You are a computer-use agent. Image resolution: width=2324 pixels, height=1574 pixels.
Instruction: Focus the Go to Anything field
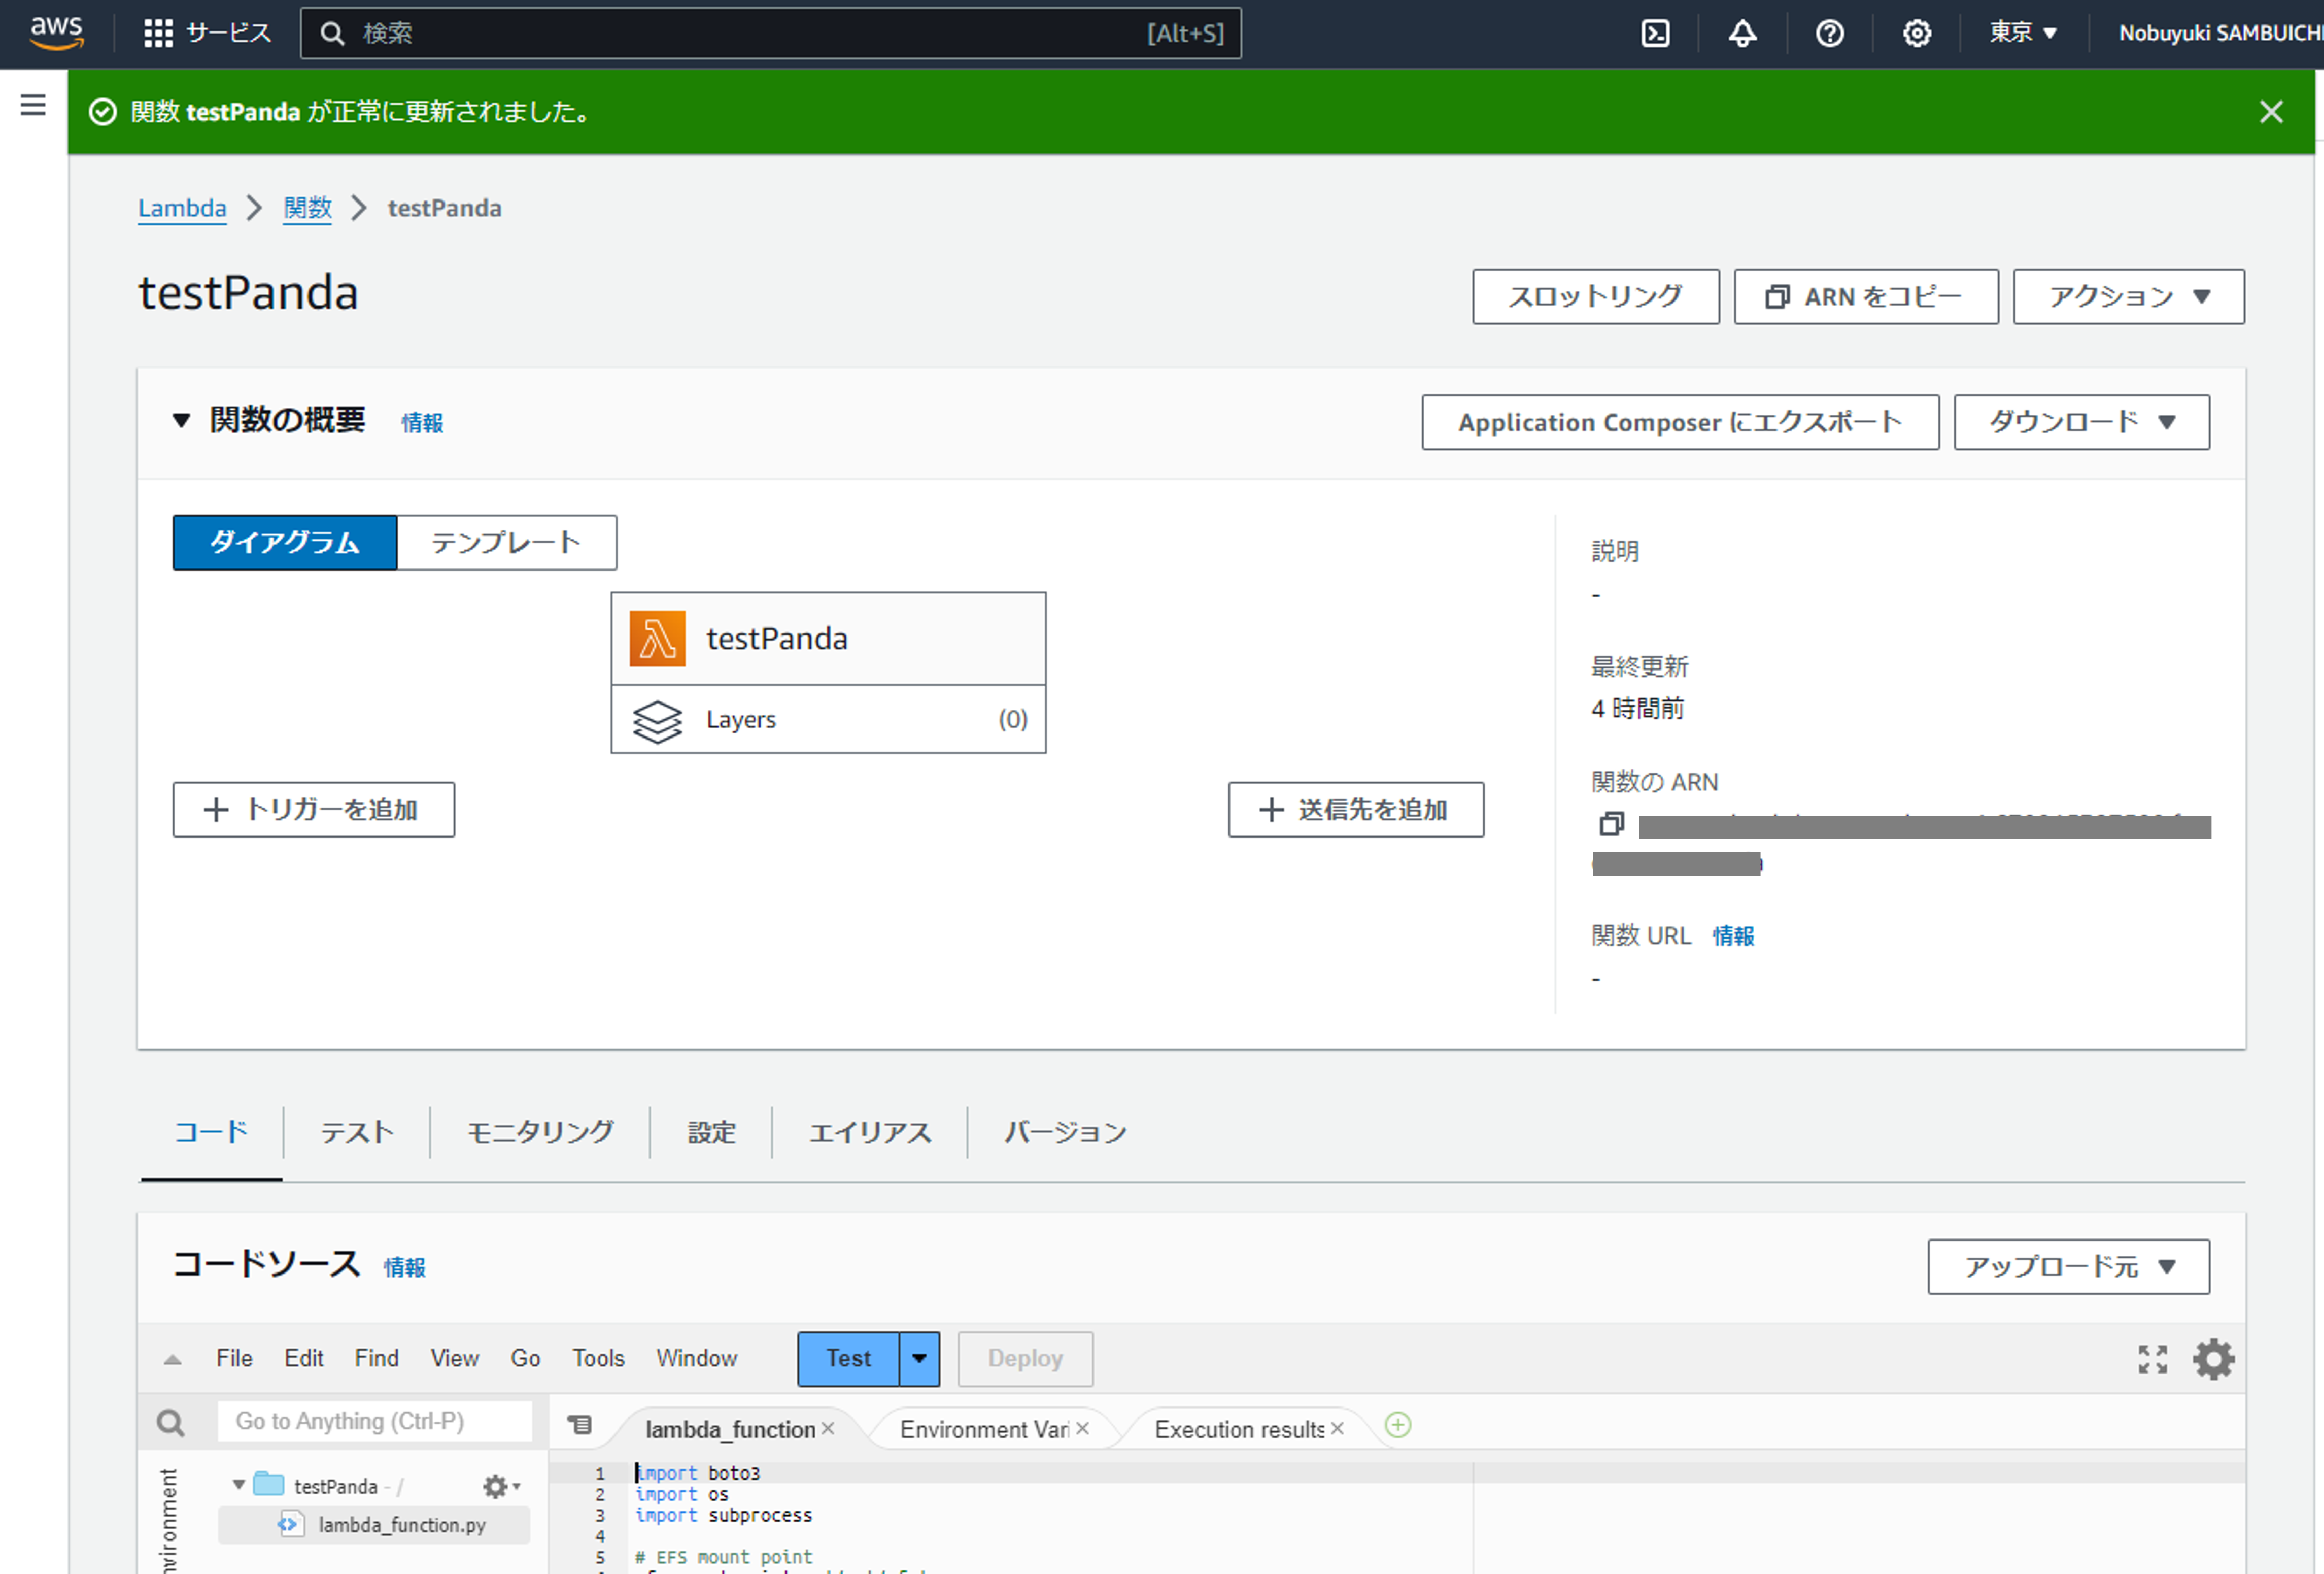(x=375, y=1422)
